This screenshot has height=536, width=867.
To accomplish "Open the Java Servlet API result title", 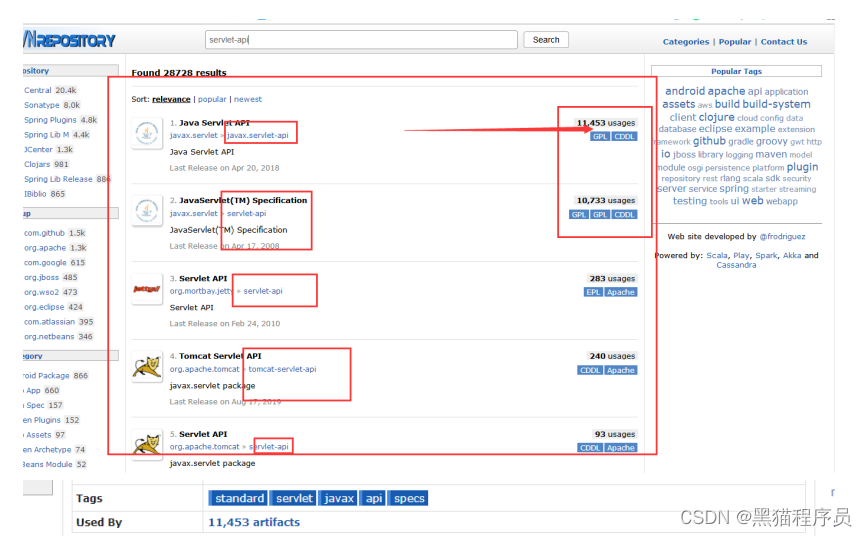I will [215, 123].
